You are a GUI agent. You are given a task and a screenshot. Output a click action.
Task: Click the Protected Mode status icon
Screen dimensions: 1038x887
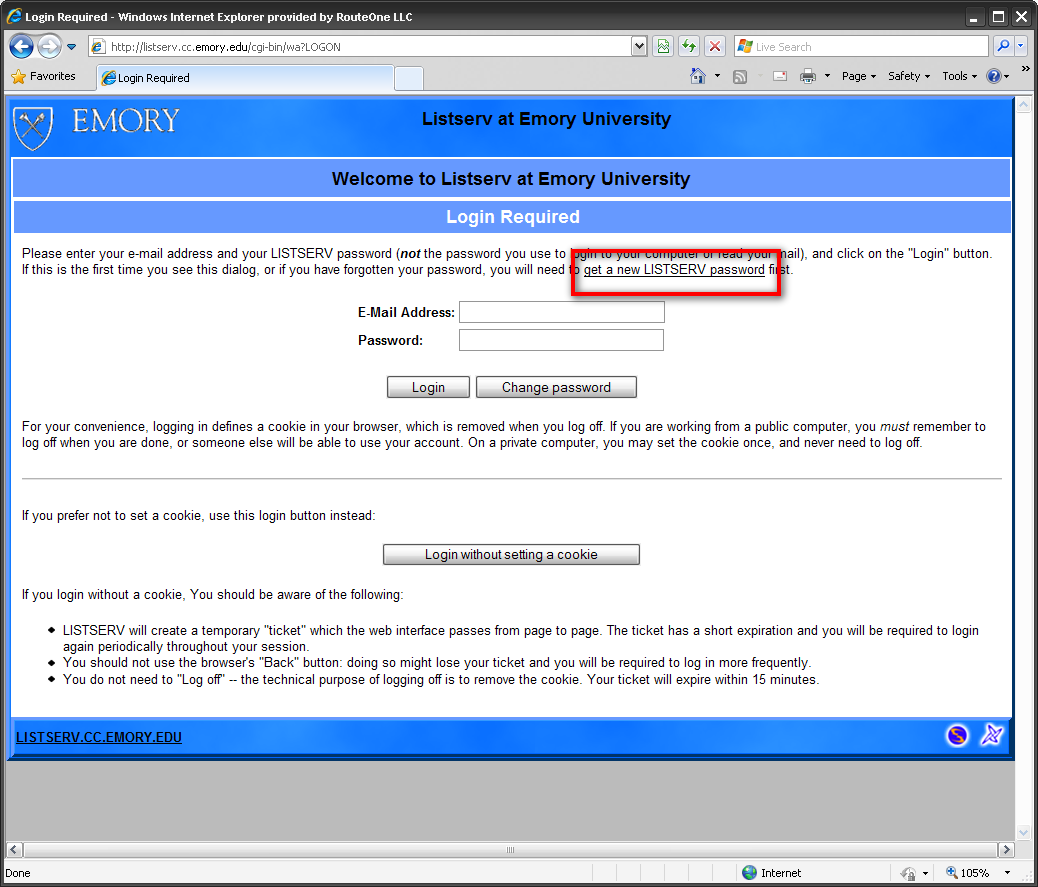pos(908,873)
